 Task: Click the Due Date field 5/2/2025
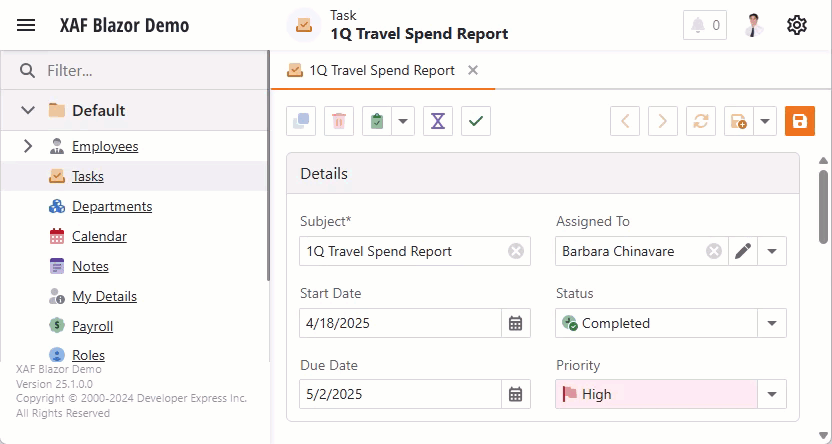click(x=401, y=394)
